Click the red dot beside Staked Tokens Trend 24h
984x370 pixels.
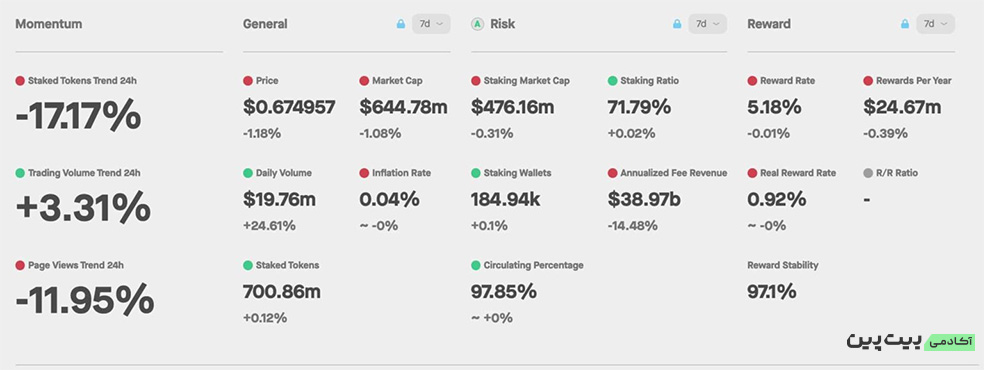click(20, 81)
